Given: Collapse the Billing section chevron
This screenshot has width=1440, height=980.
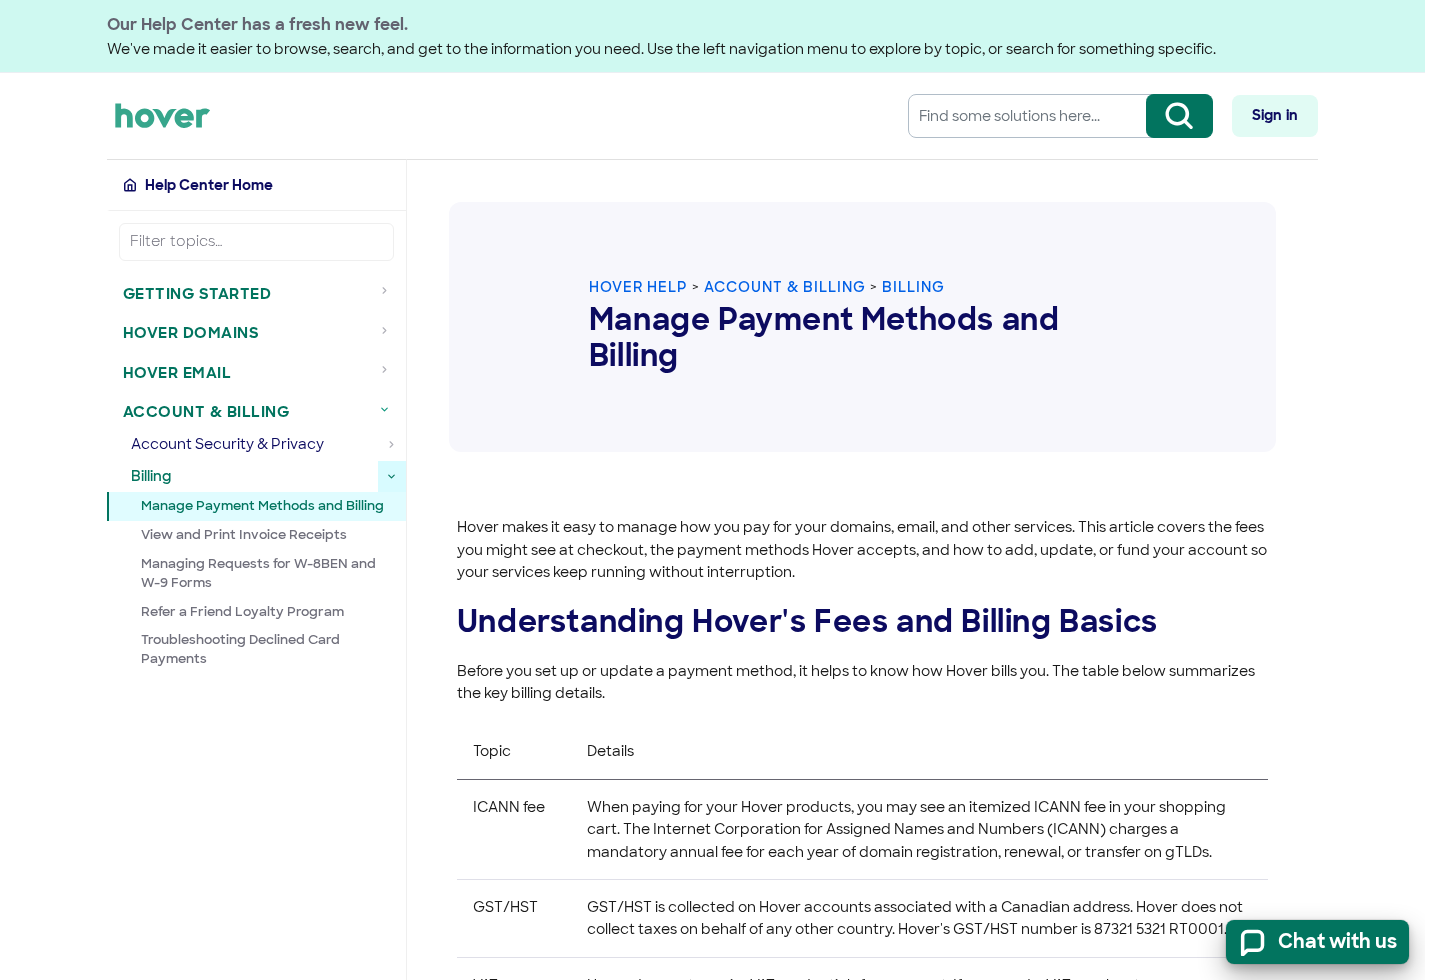Looking at the screenshot, I should tap(391, 476).
